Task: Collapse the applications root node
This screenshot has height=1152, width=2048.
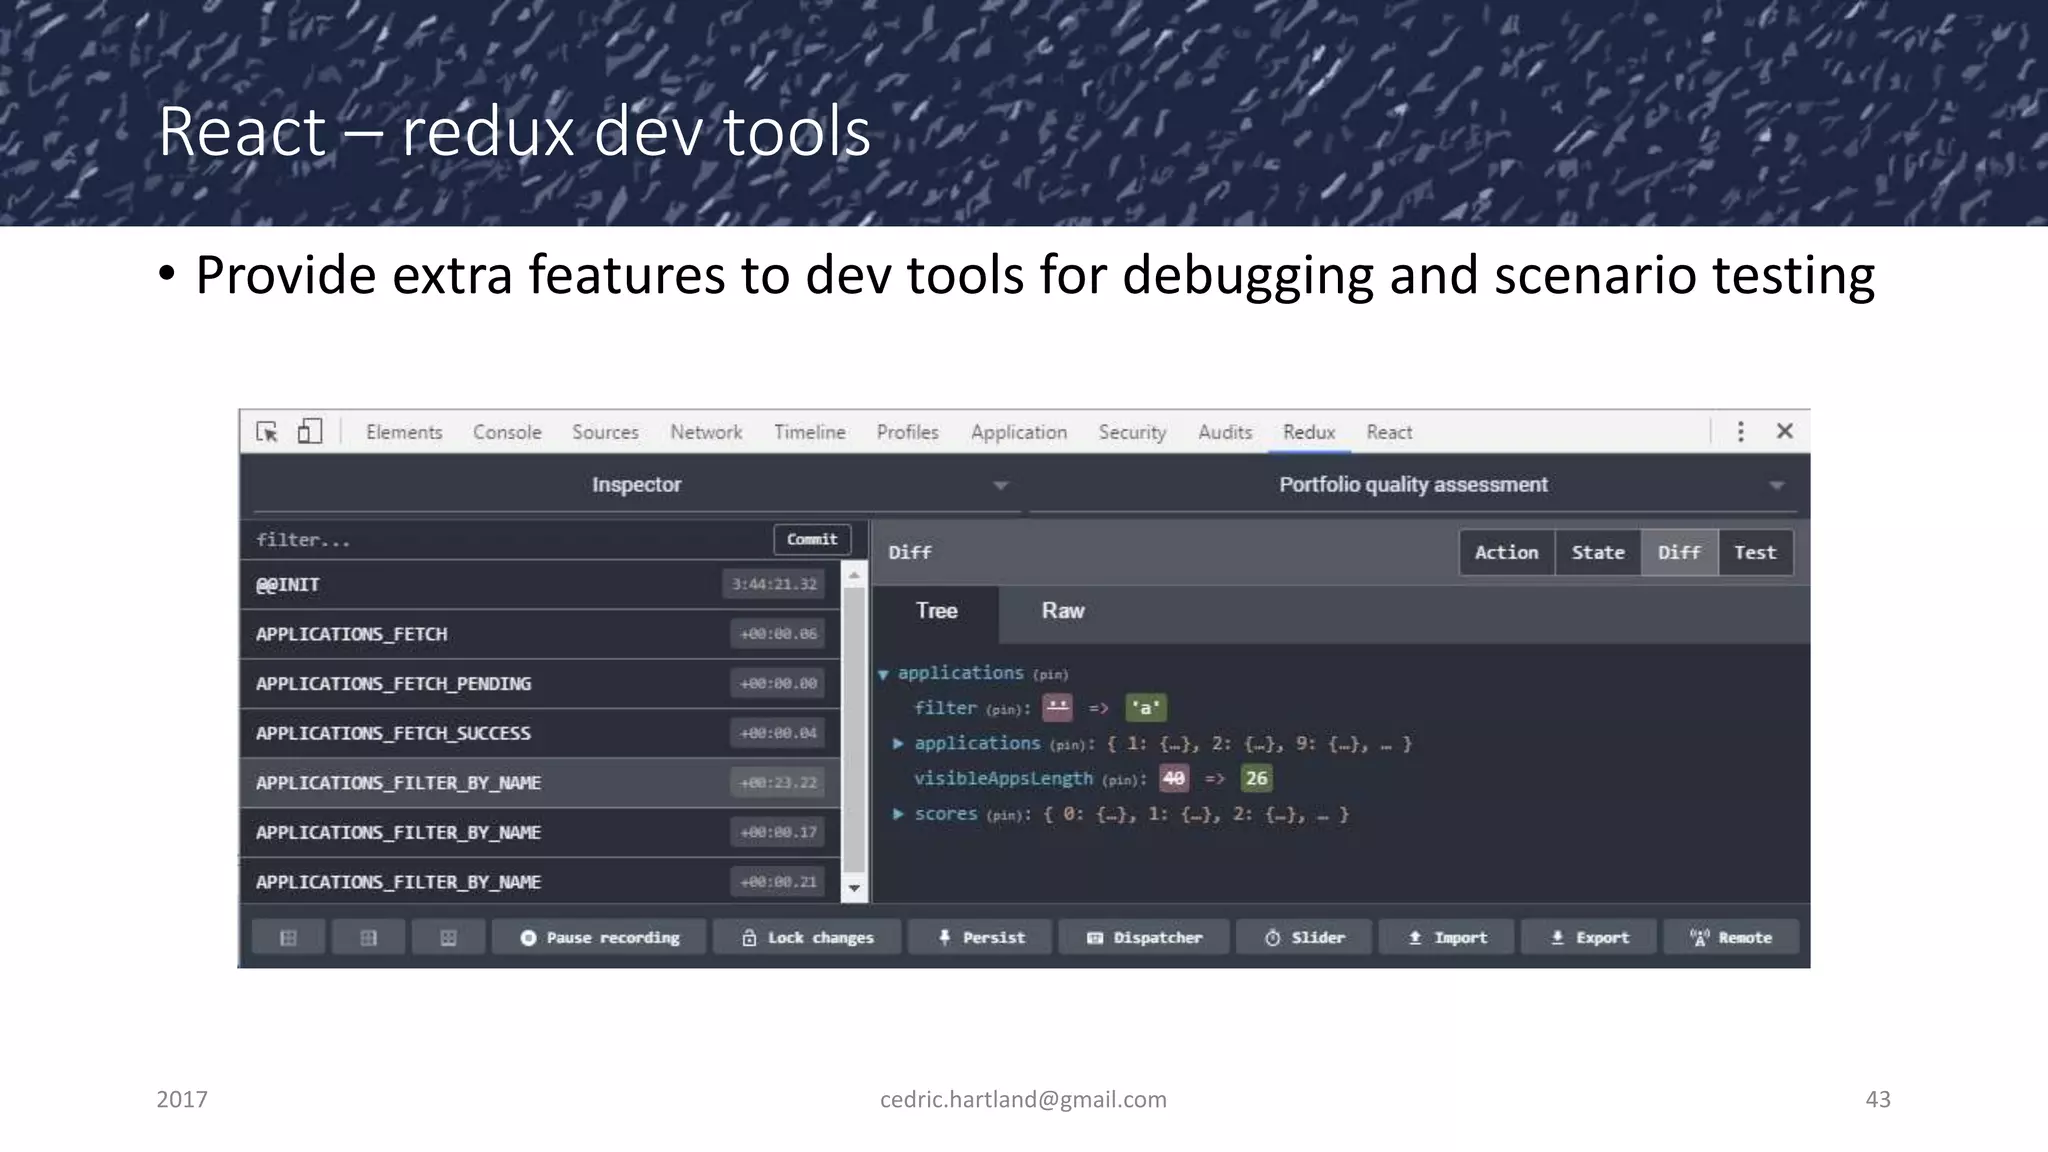Action: 883,674
